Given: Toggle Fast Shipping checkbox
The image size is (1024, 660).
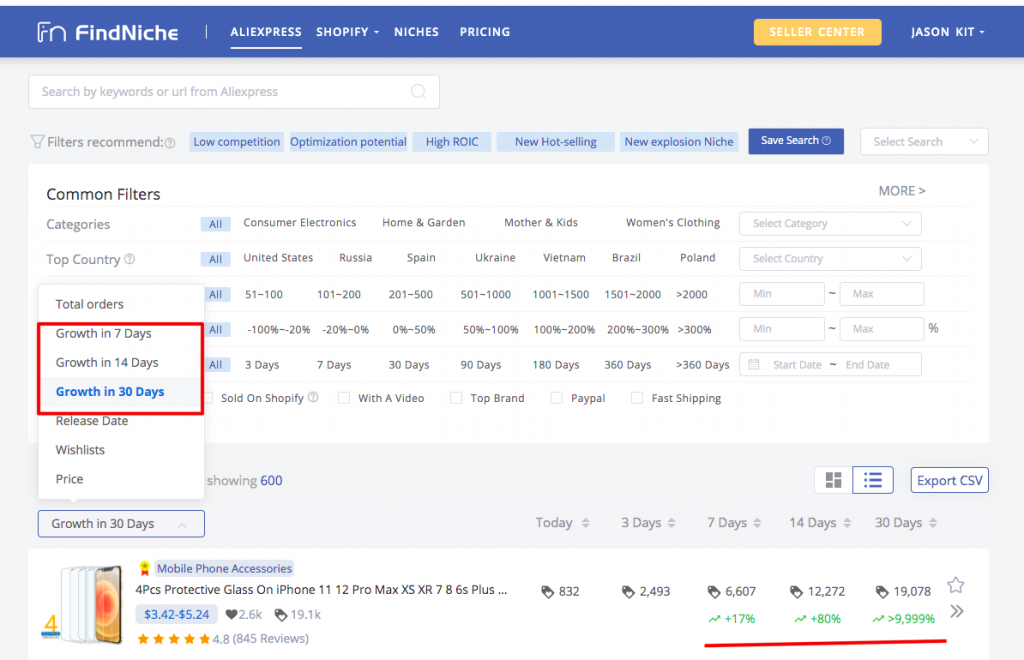Looking at the screenshot, I should 637,398.
